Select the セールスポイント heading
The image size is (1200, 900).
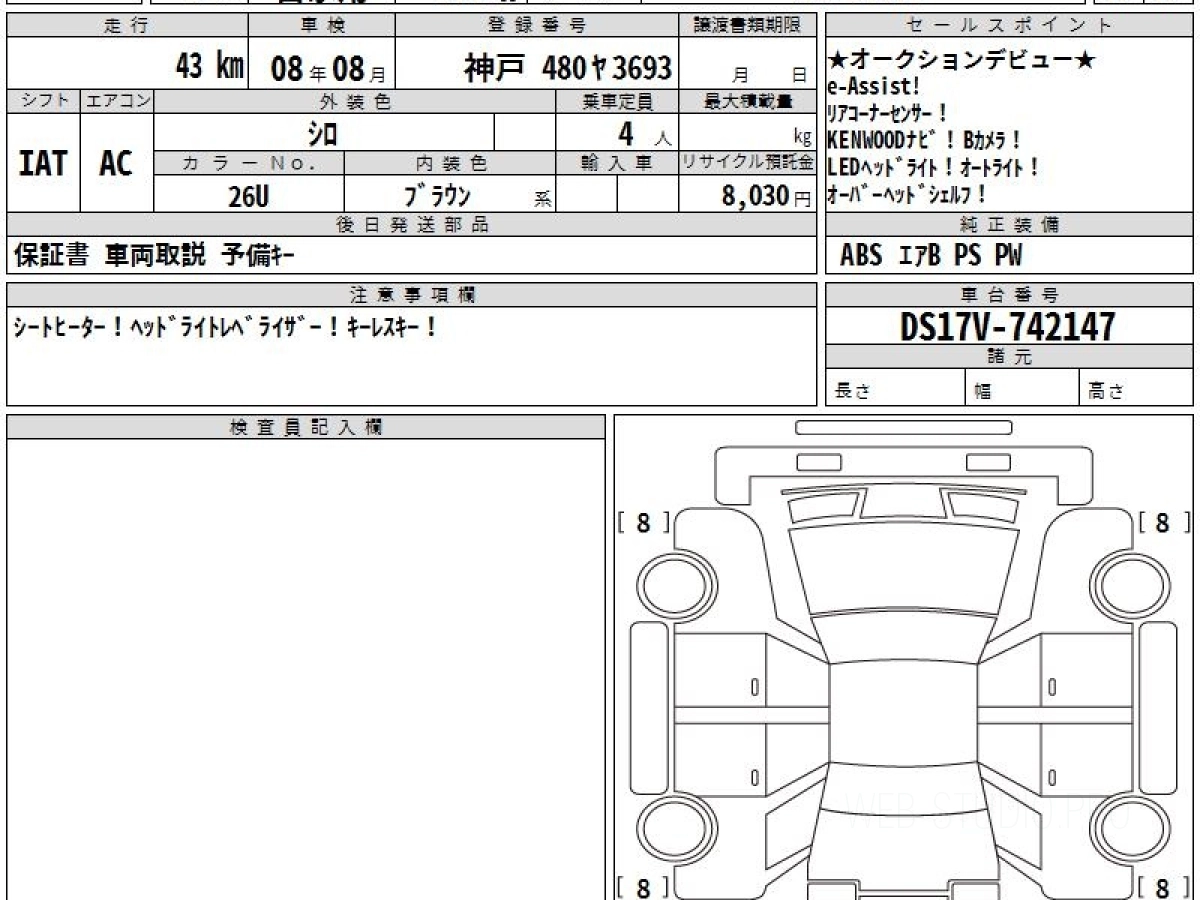(x=1009, y=26)
